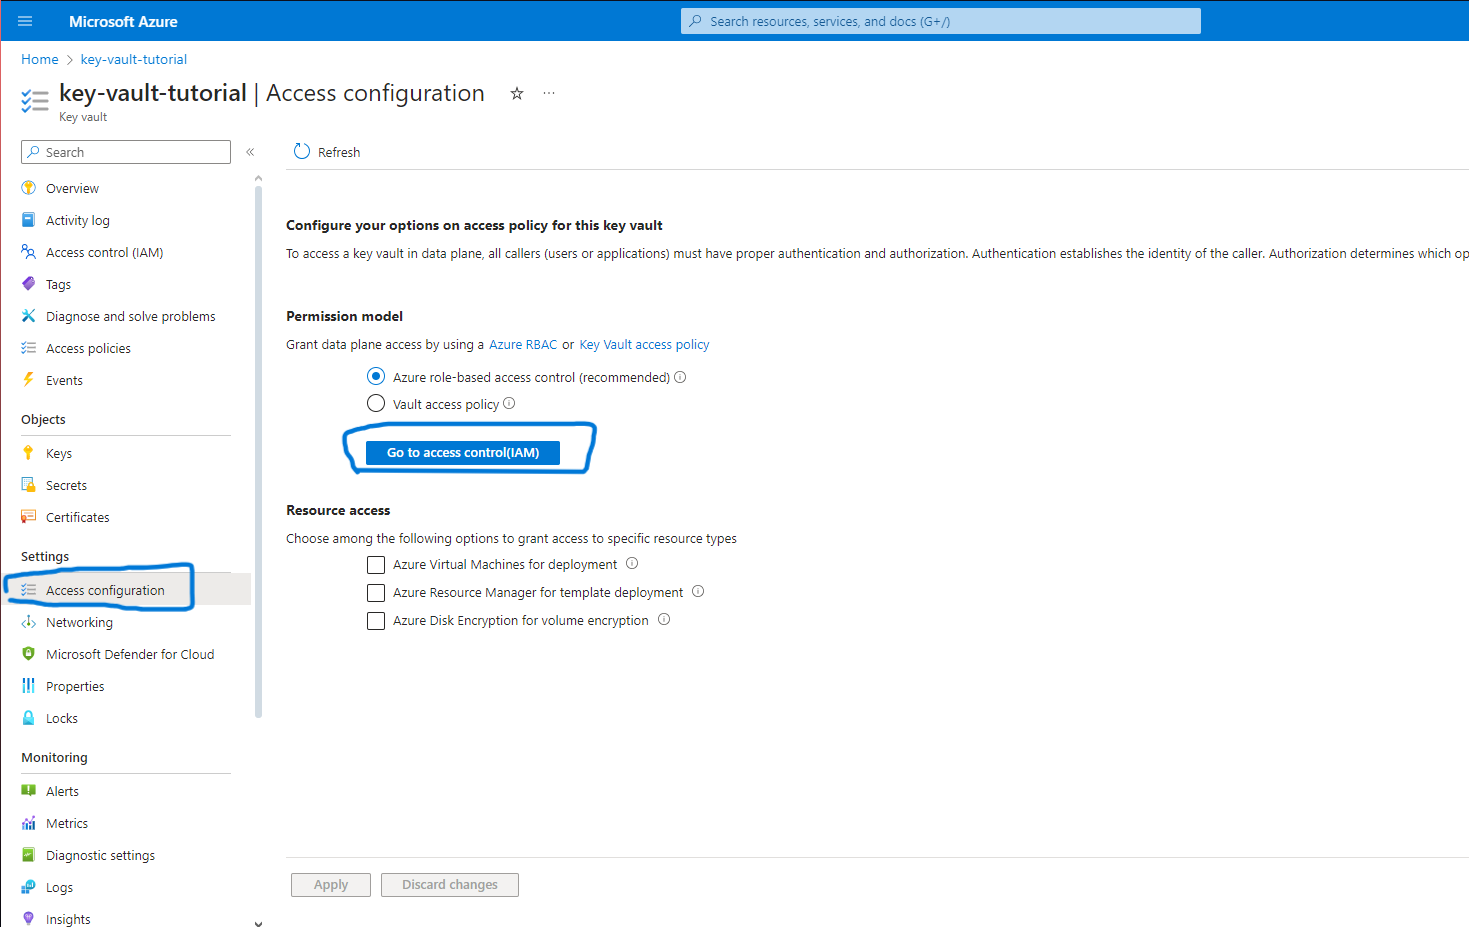Click the Overview key icon in sidebar

tap(28, 188)
